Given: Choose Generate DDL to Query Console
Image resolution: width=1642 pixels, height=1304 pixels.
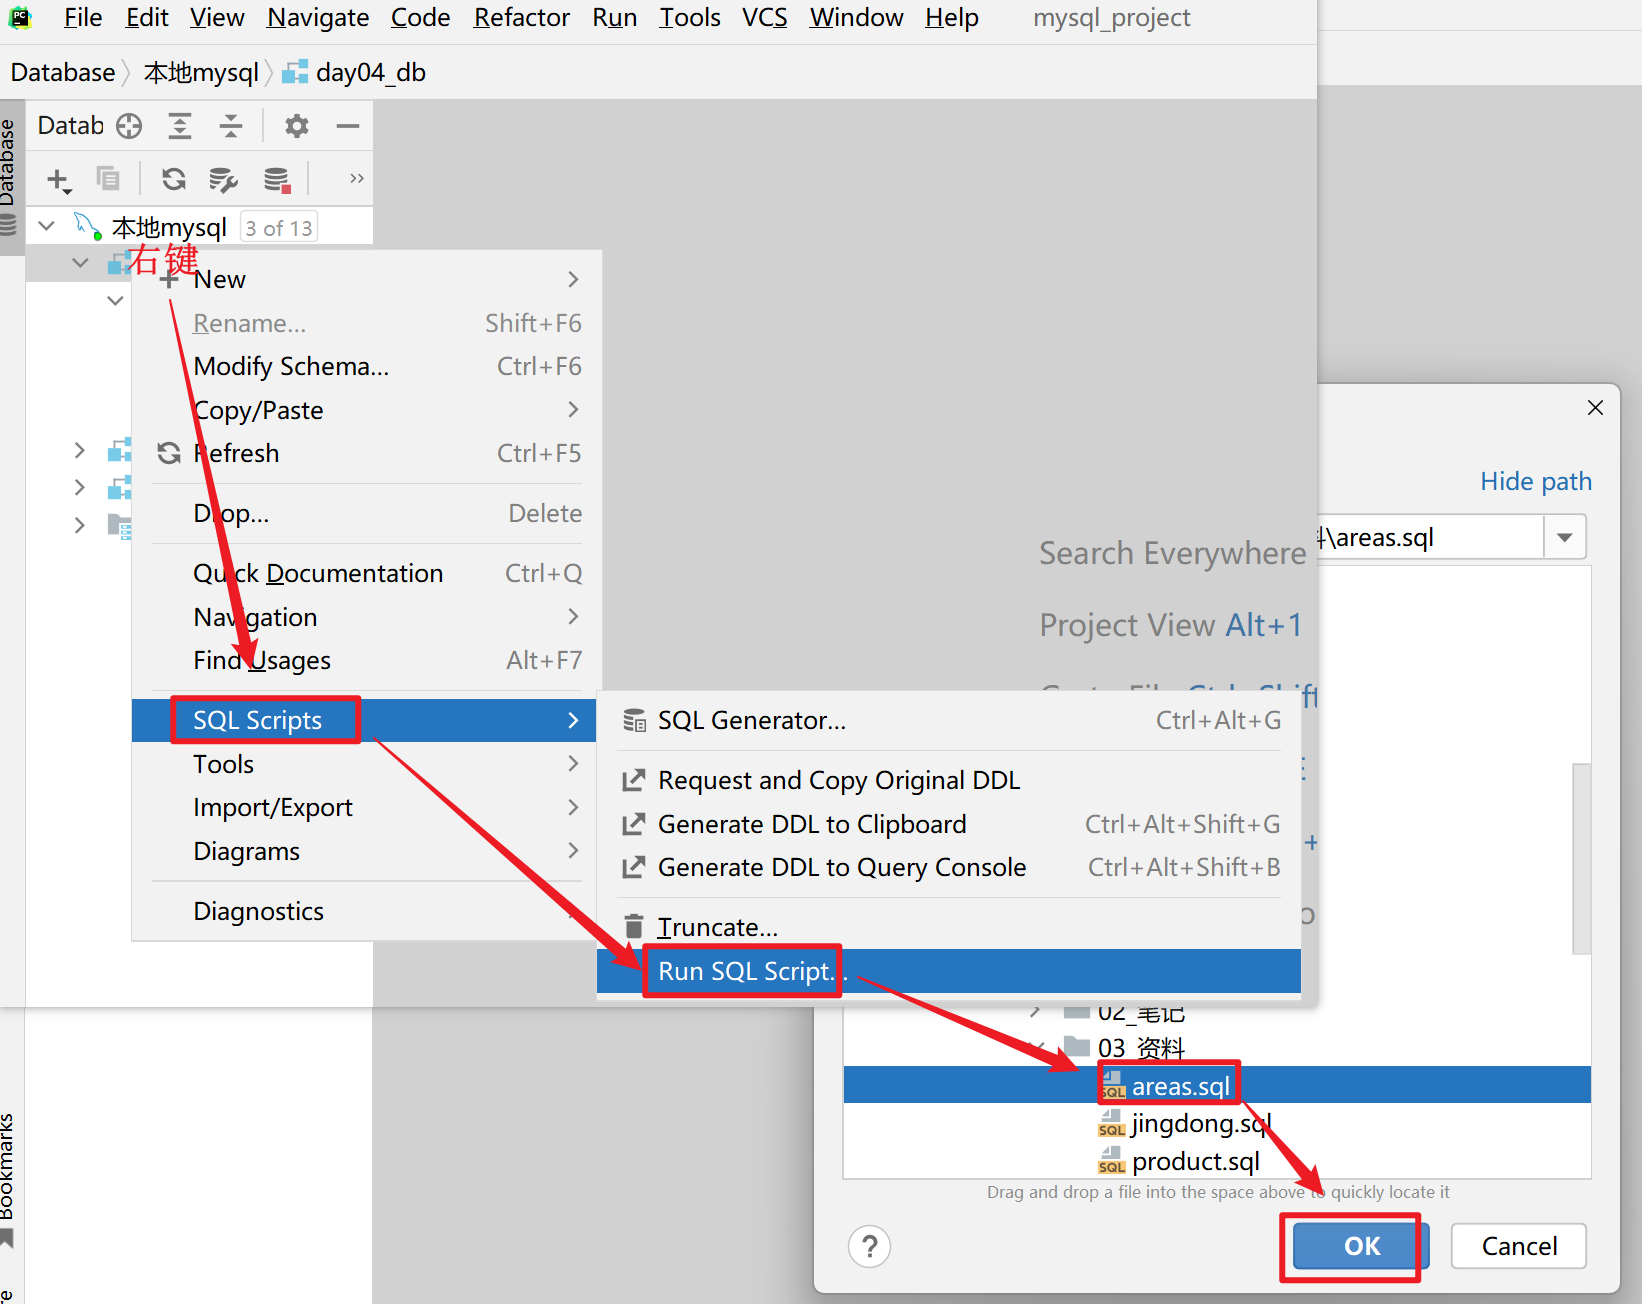Looking at the screenshot, I should 949,867.
